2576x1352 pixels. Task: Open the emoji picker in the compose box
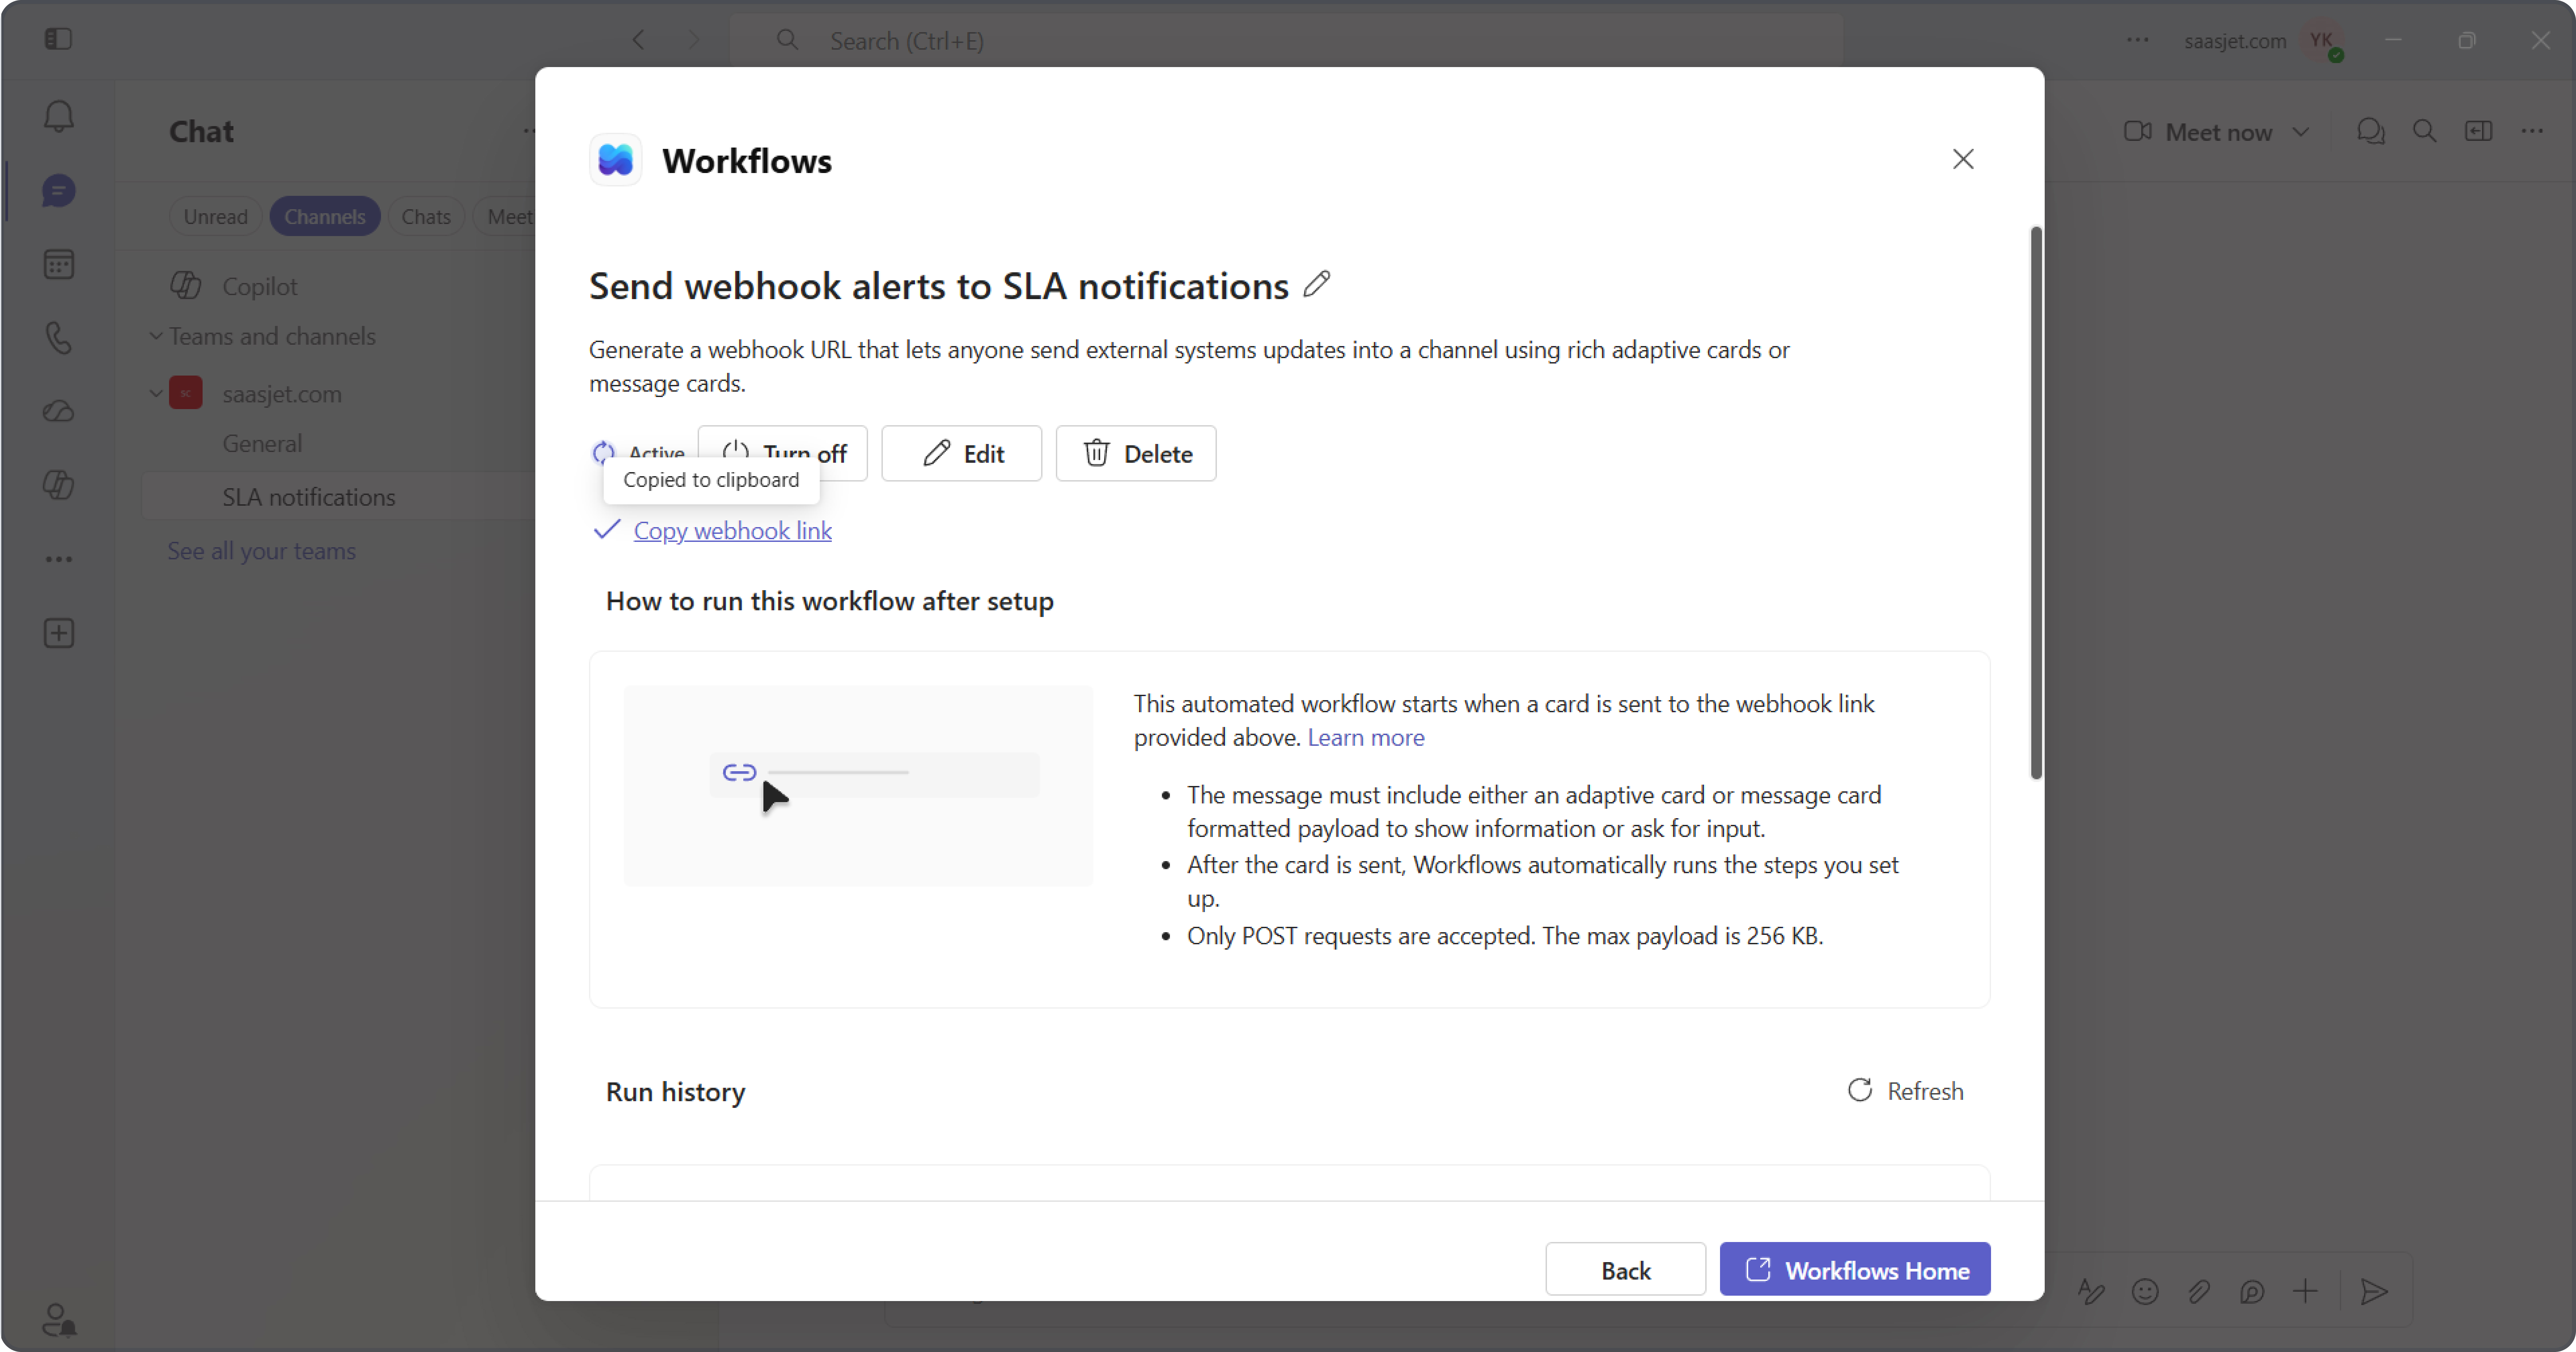click(x=2145, y=1292)
